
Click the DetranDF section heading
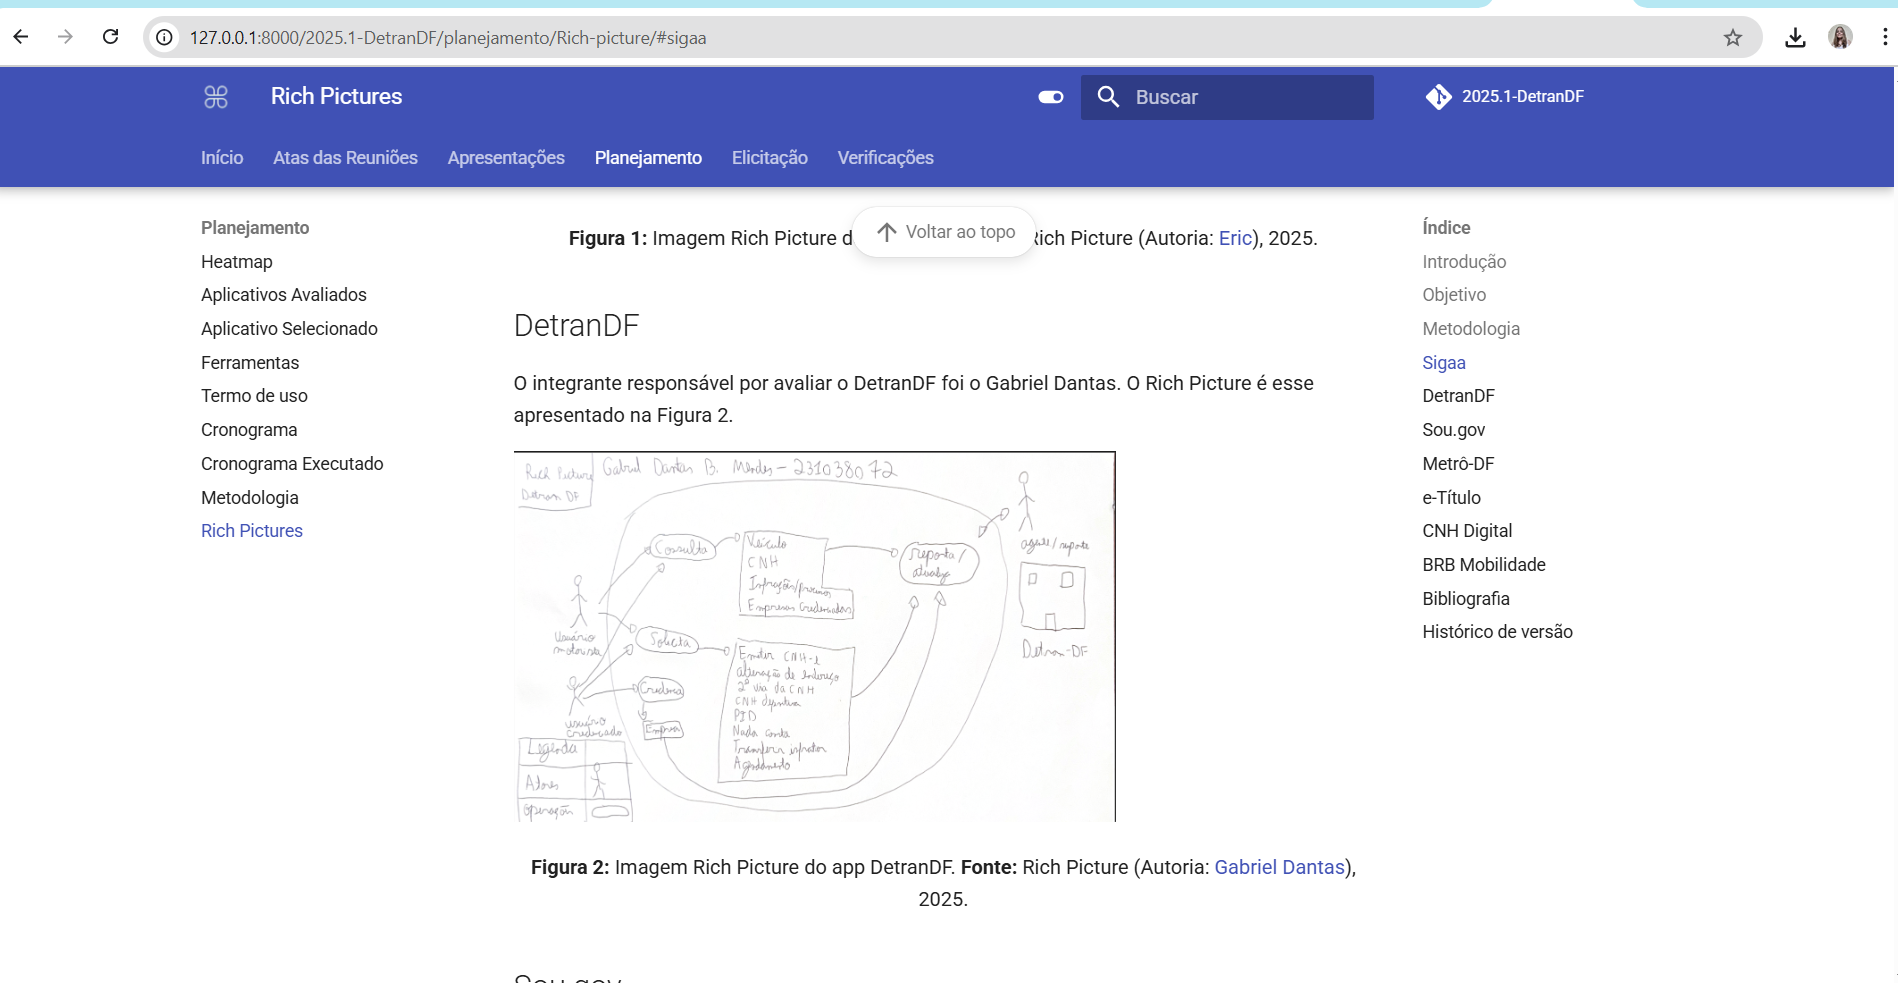tap(576, 326)
